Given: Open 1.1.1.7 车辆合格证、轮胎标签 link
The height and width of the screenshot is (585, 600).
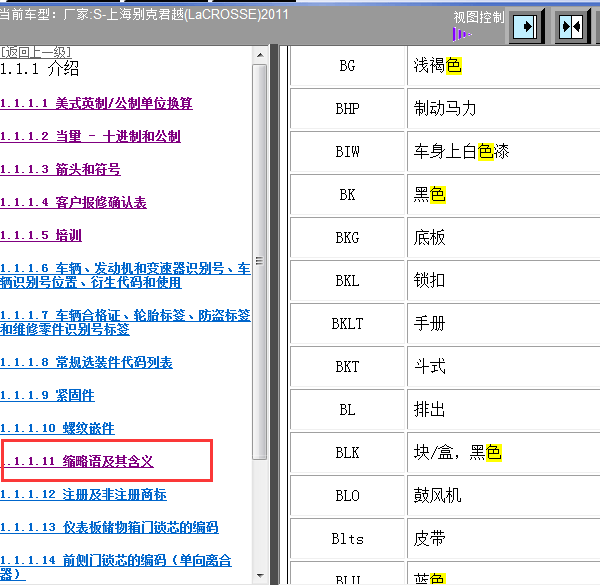Looking at the screenshot, I should point(125,322).
